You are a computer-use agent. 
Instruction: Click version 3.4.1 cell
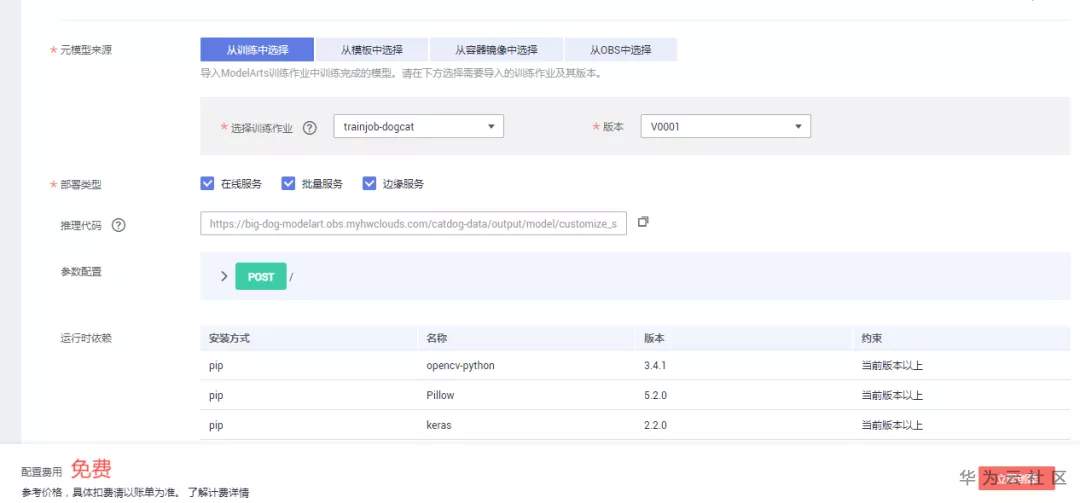[655, 366]
